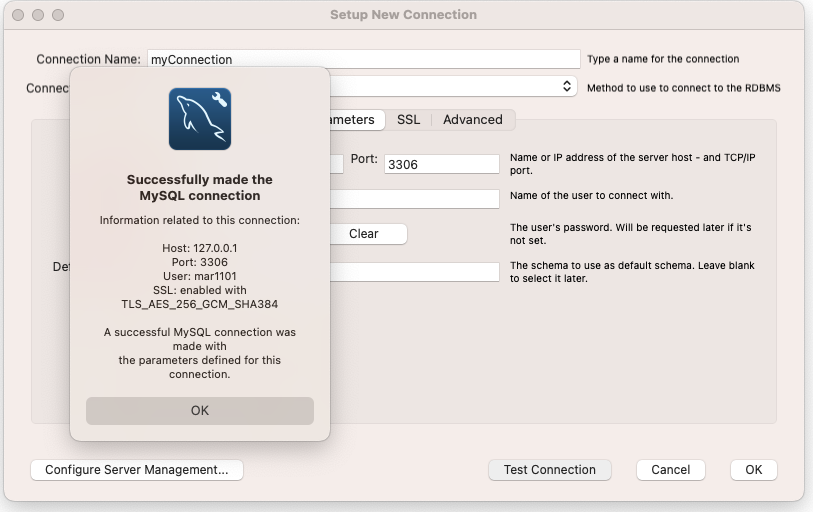
Task: Click the Default Schema input field
Action: coord(415,272)
